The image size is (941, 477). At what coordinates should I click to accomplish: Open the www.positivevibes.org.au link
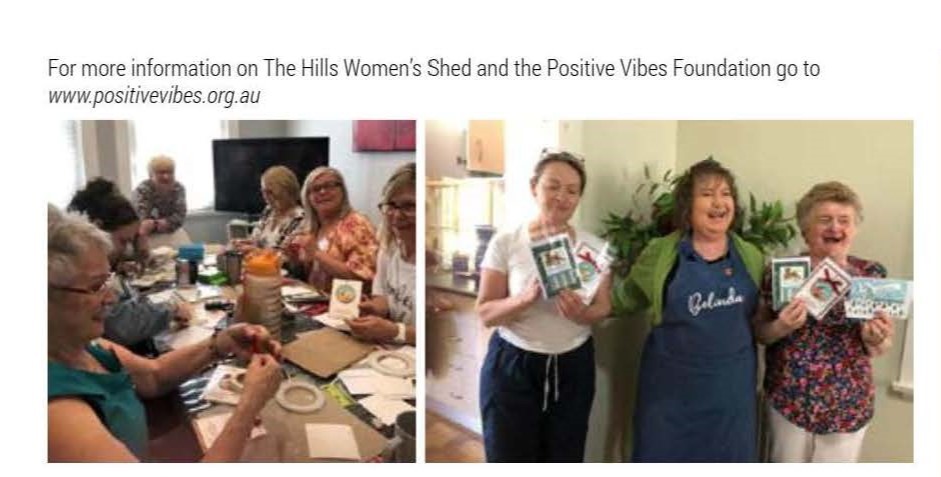154,96
